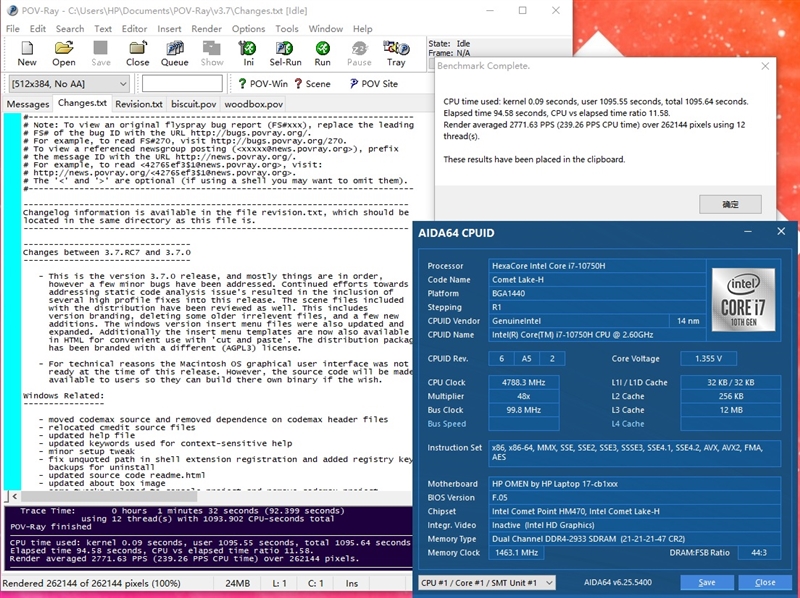Visit the POV Site link
800x598 pixels.
(372, 84)
